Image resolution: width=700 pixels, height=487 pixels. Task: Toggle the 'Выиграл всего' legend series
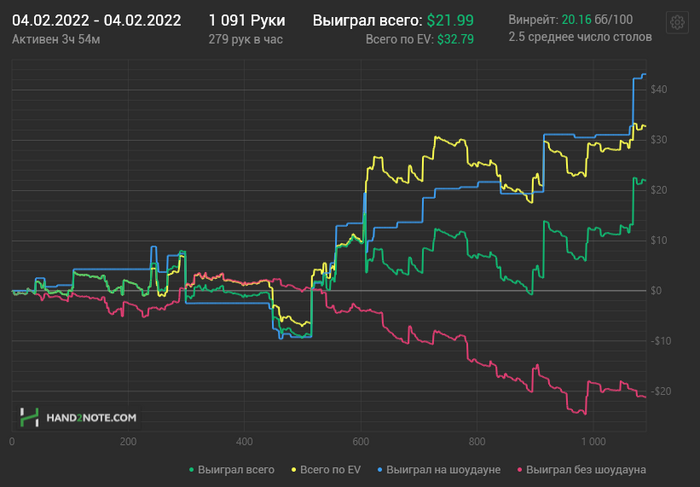[232, 470]
